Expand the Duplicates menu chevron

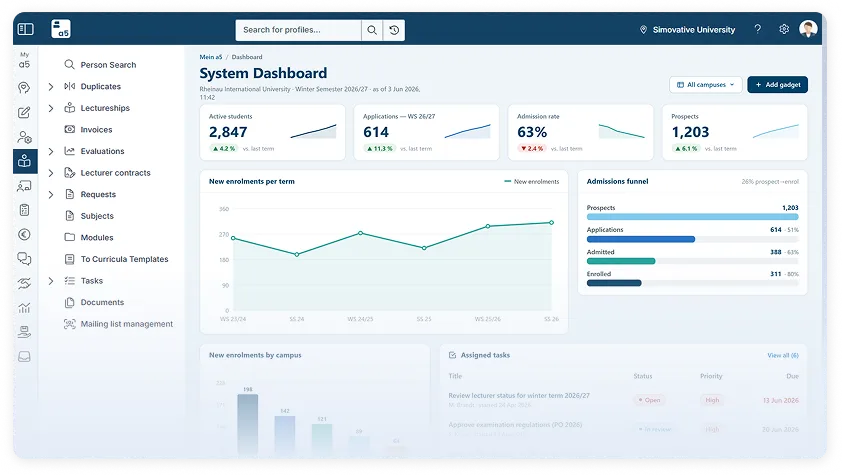click(x=51, y=86)
